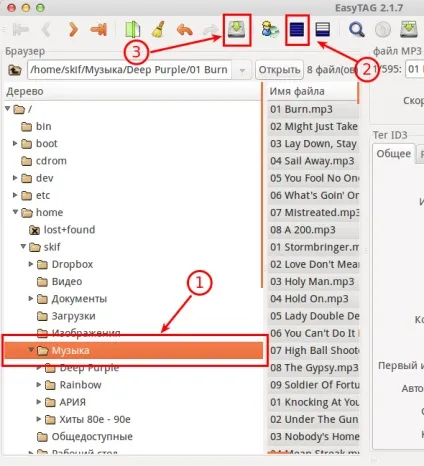Expand the Dropbox folder
Screen dimensions: 424x466
[31, 264]
